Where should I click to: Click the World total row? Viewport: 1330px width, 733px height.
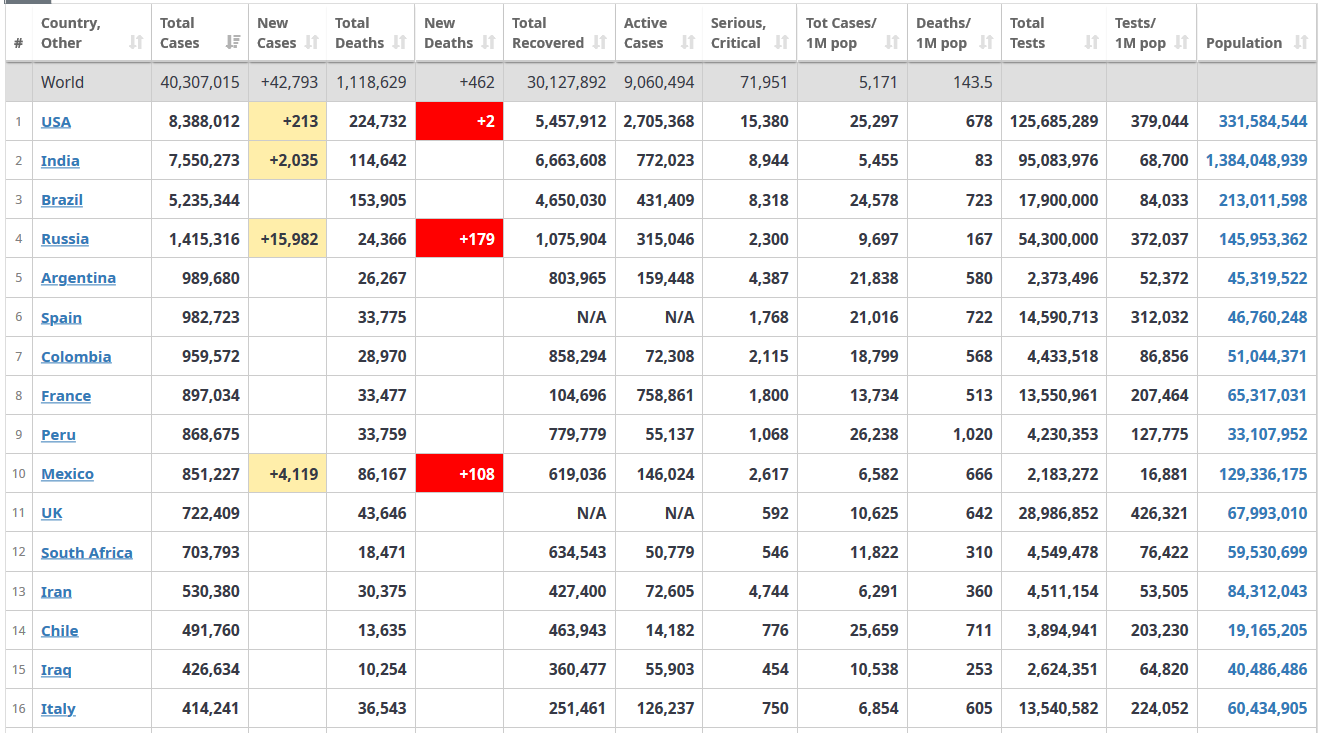(x=62, y=83)
